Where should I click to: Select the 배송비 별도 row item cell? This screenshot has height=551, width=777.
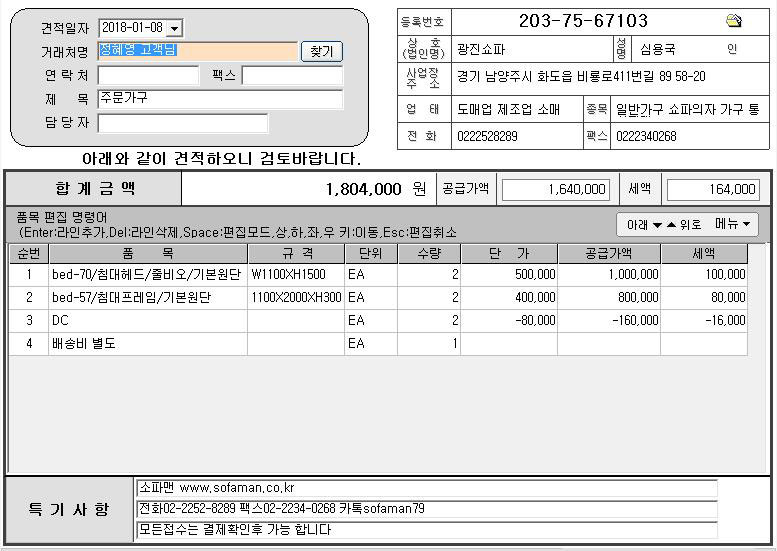pyautogui.click(x=146, y=343)
